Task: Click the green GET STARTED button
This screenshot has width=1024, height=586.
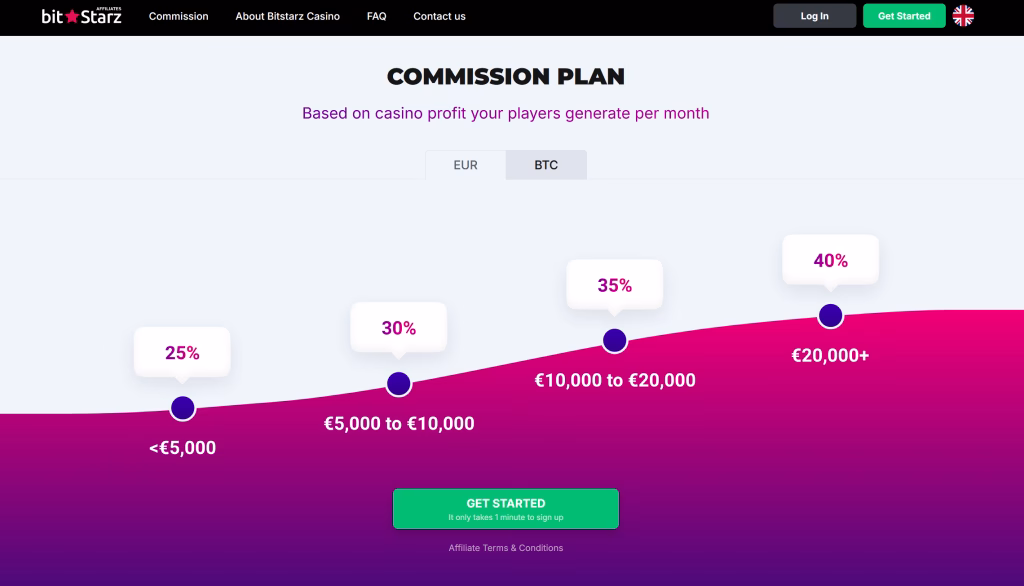Action: pos(505,508)
